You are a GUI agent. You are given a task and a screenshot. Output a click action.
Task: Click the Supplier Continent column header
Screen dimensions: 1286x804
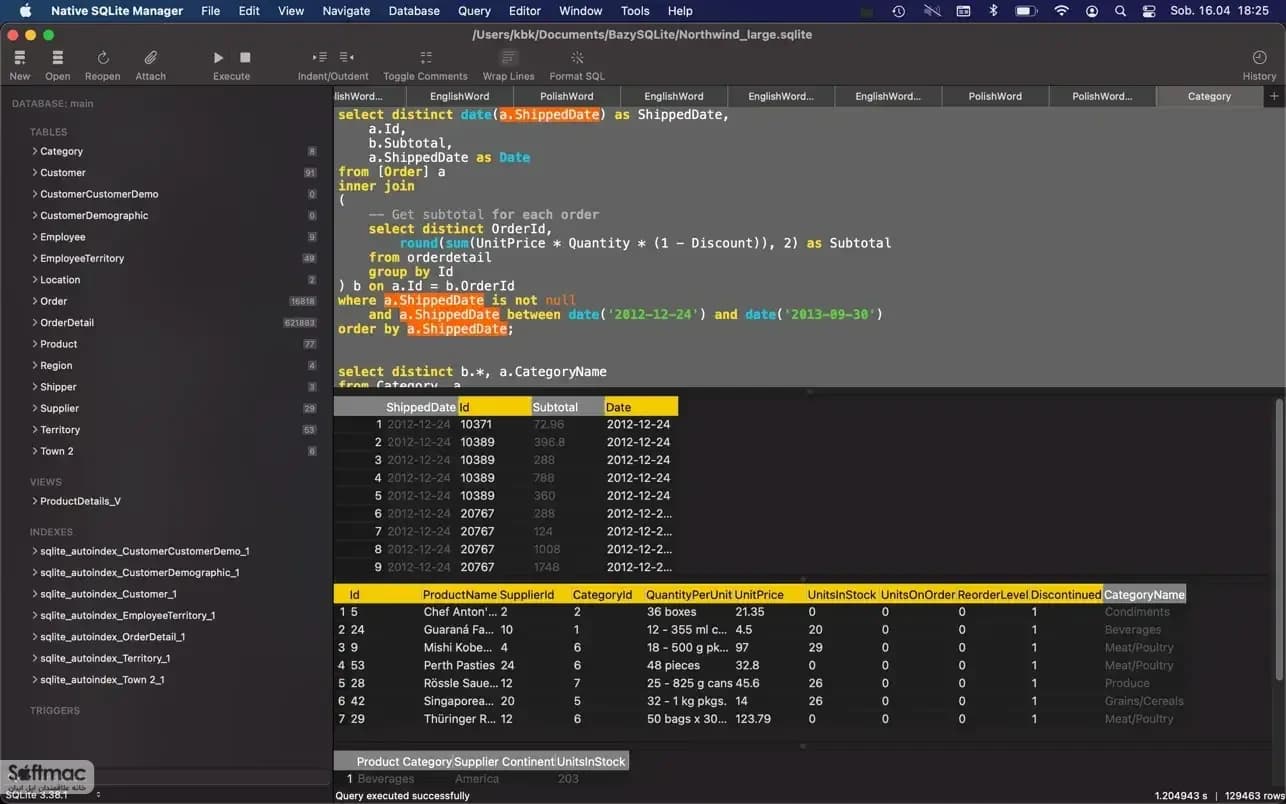tap(505, 761)
